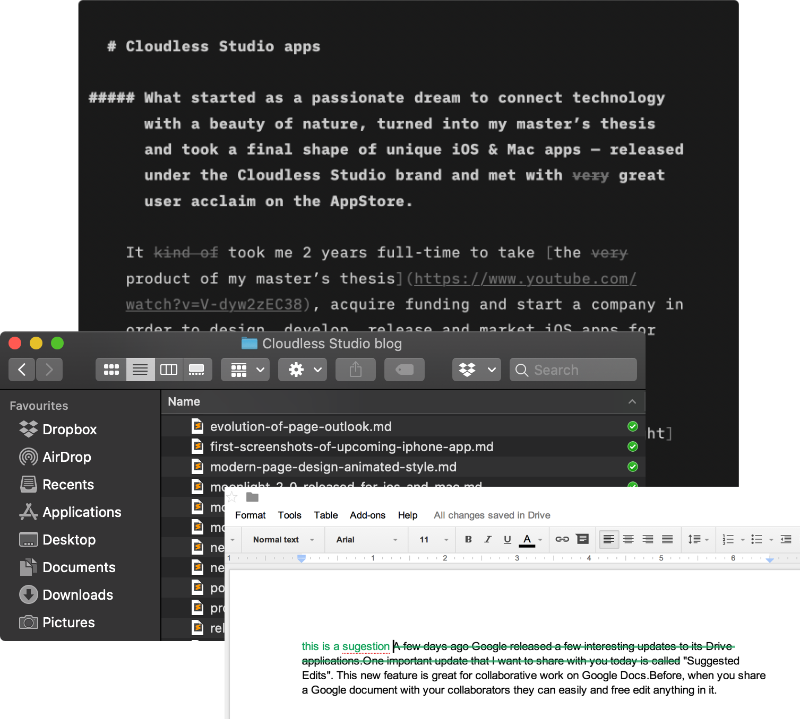Align text right in Google Docs
The image size is (800, 719).
[x=648, y=539]
